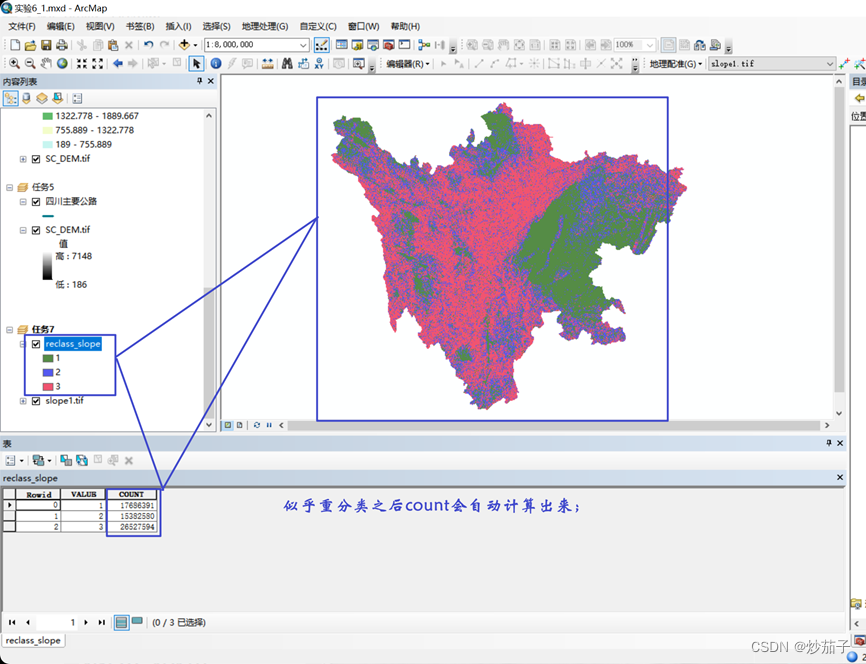Switch to list by visibility
The image size is (866, 664).
[x=42, y=98]
